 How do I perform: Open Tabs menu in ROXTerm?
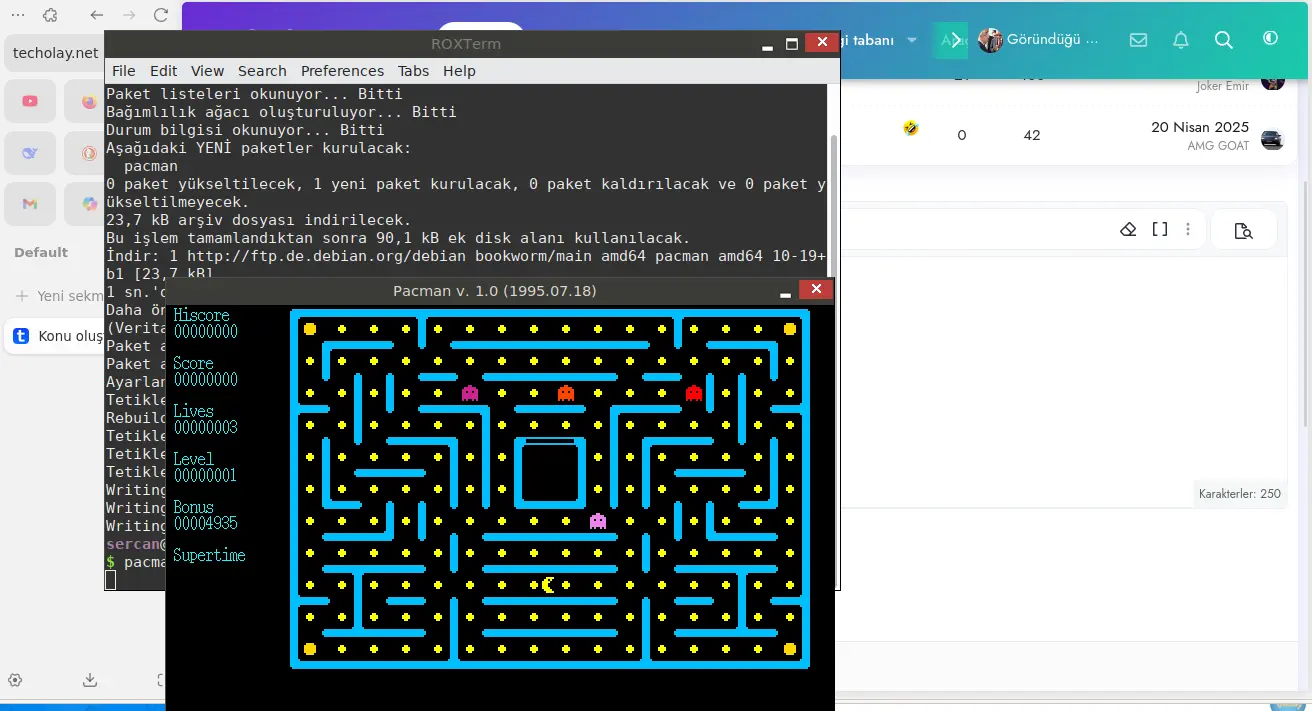click(413, 71)
